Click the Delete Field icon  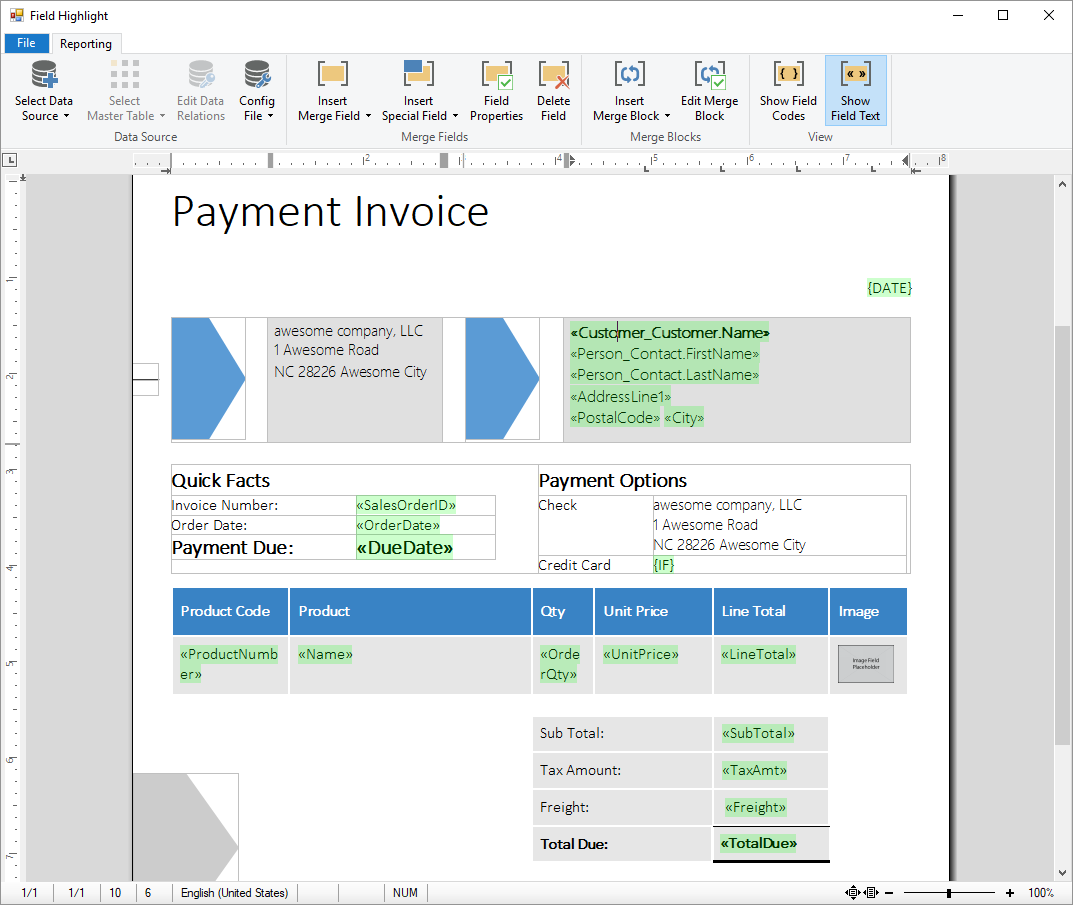[553, 76]
